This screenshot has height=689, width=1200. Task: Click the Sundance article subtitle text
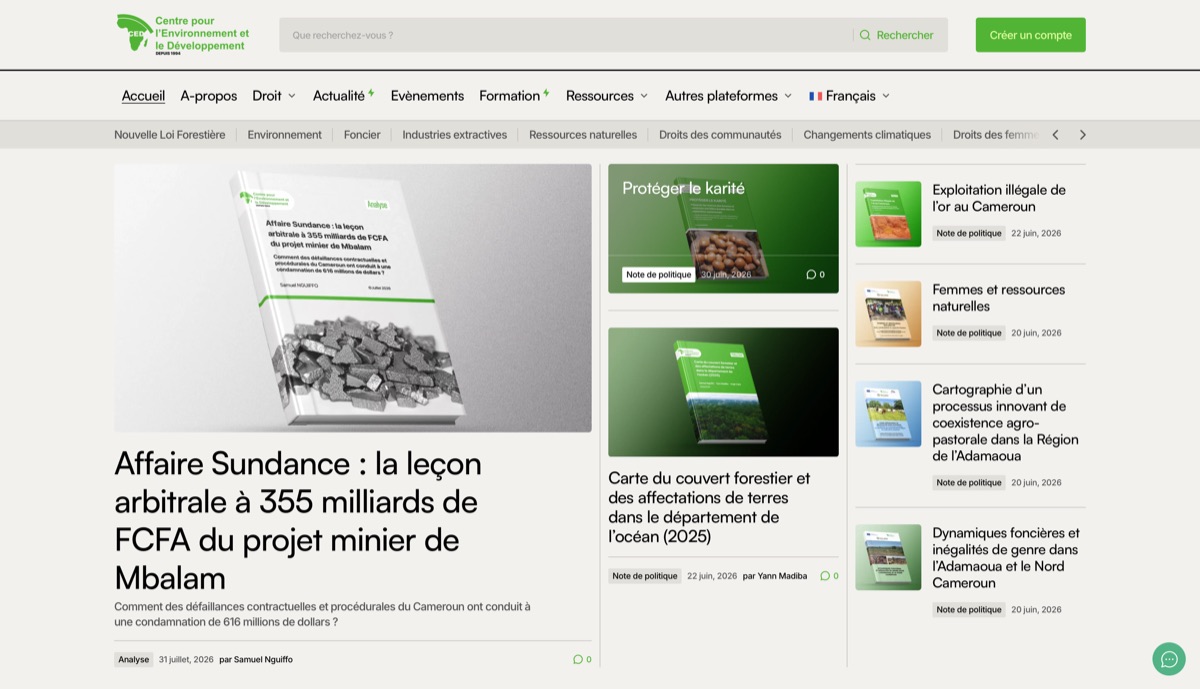pos(322,614)
